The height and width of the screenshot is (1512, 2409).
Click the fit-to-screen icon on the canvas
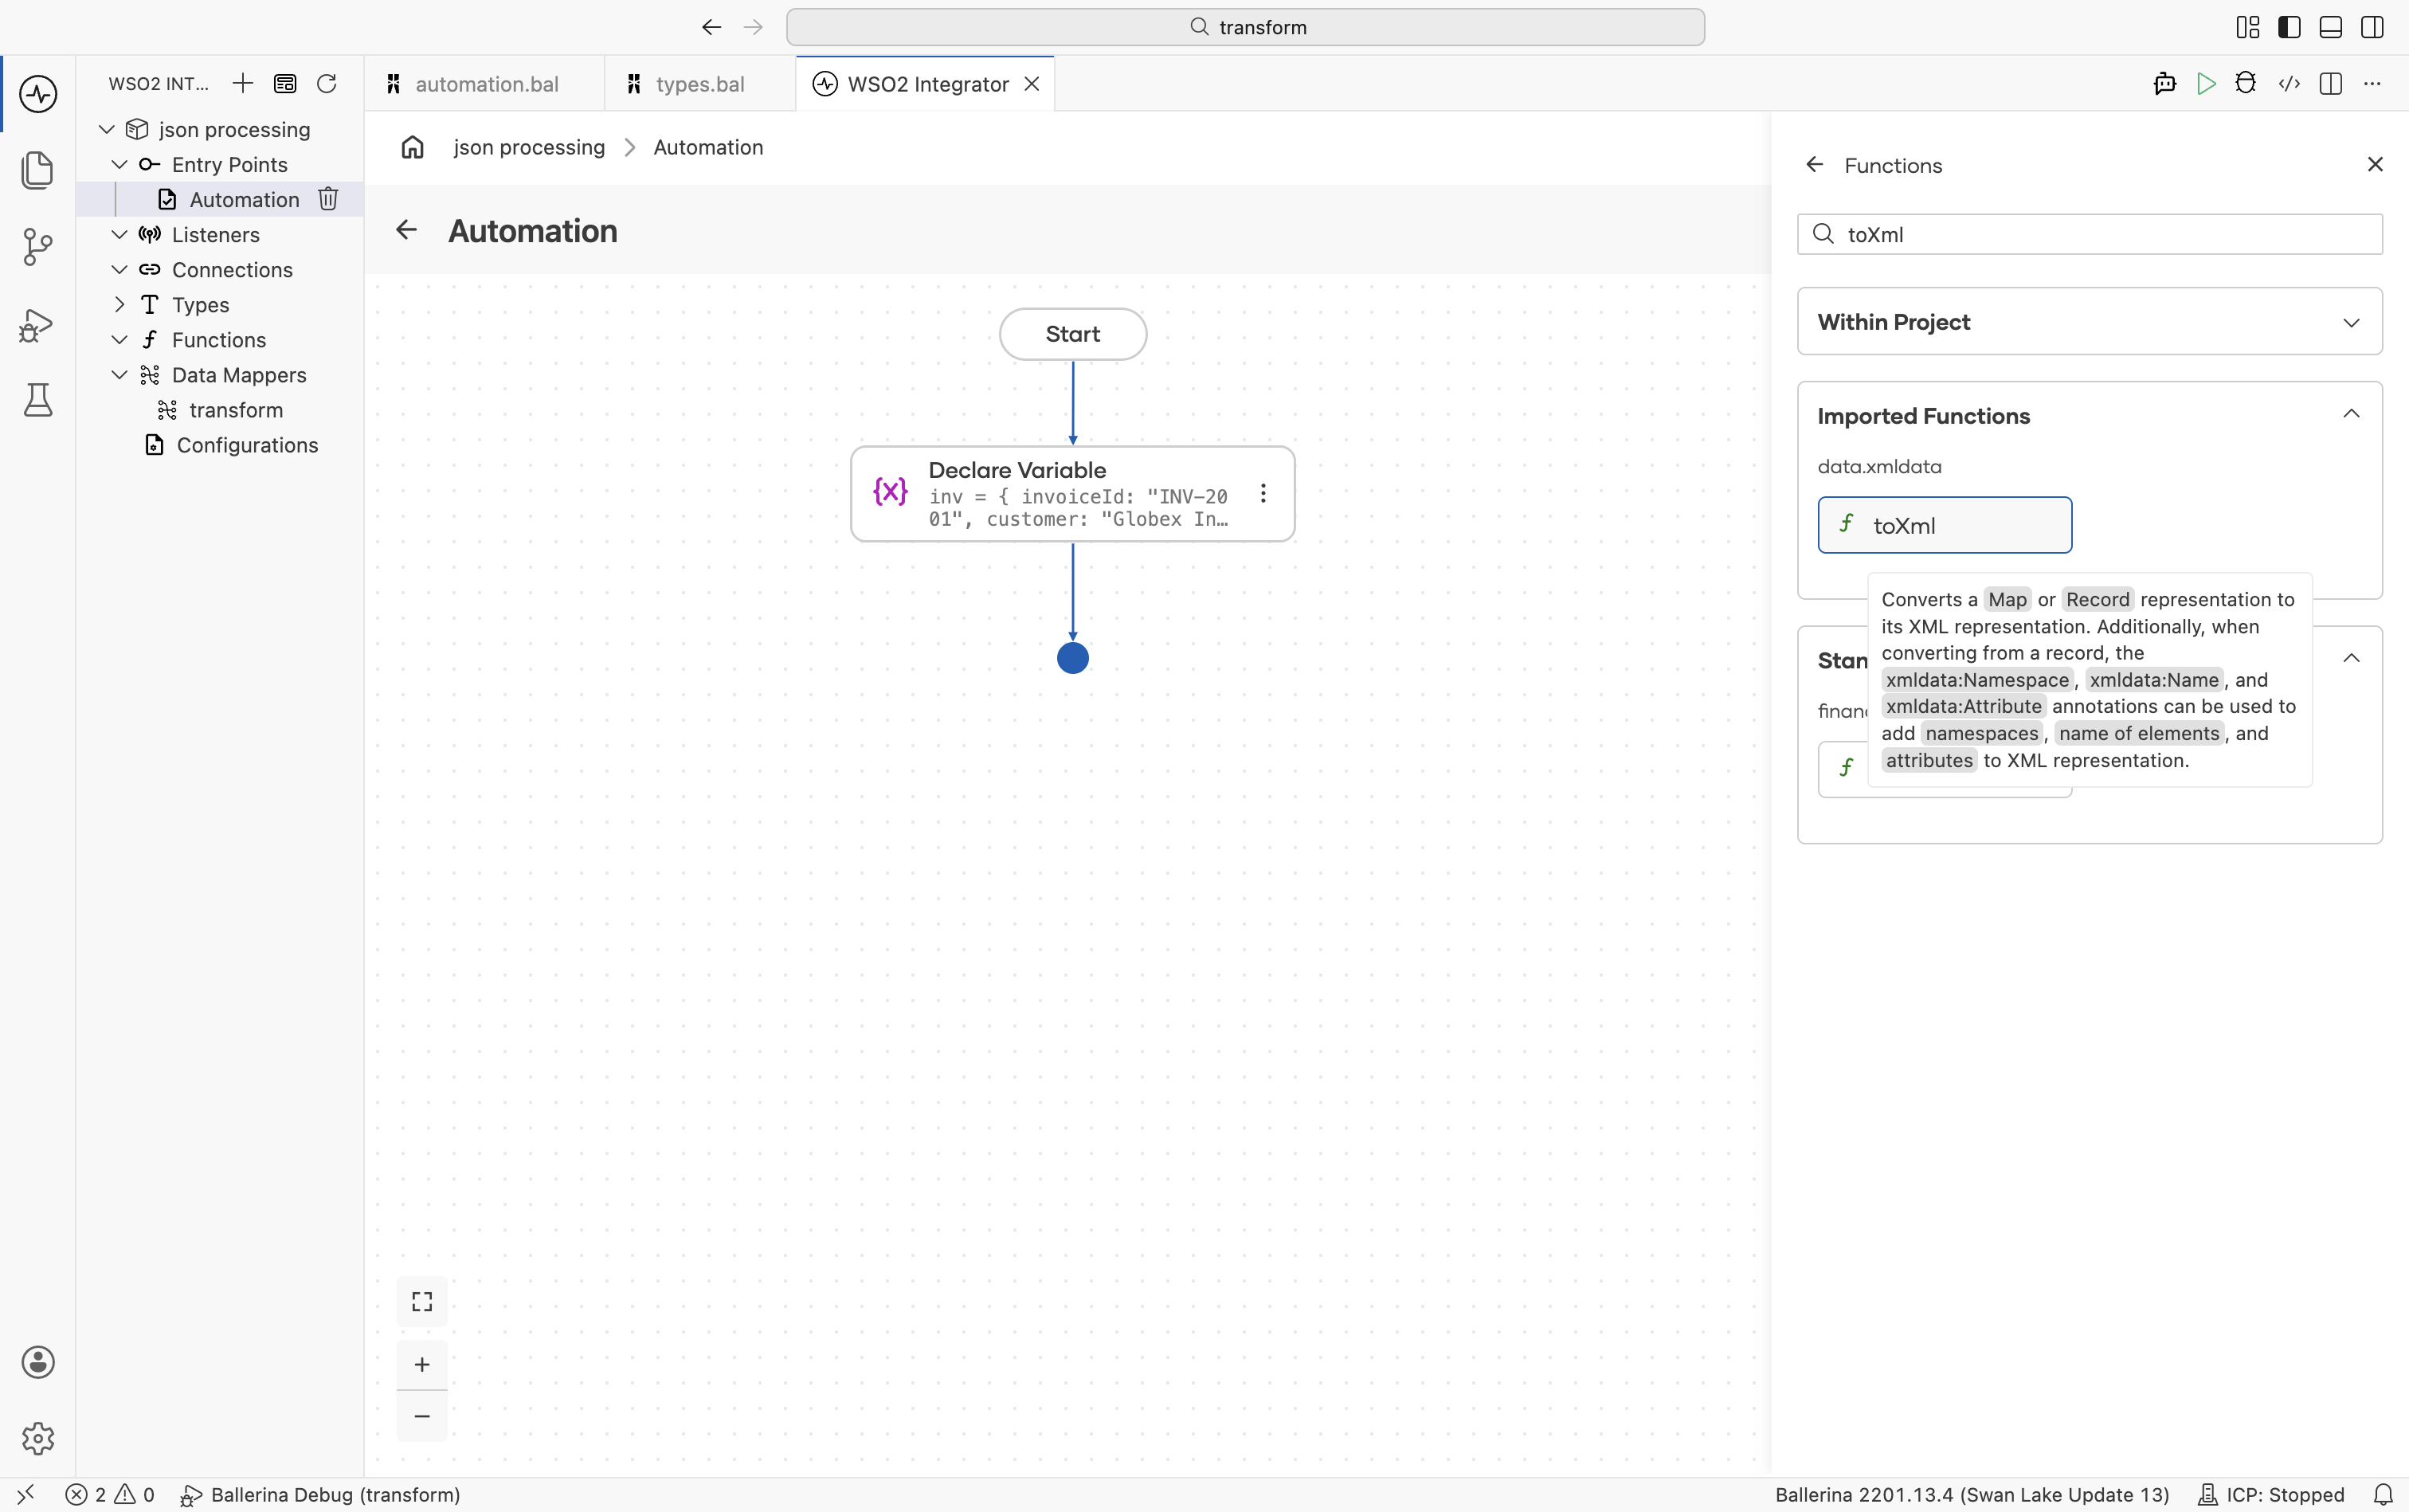[422, 1301]
